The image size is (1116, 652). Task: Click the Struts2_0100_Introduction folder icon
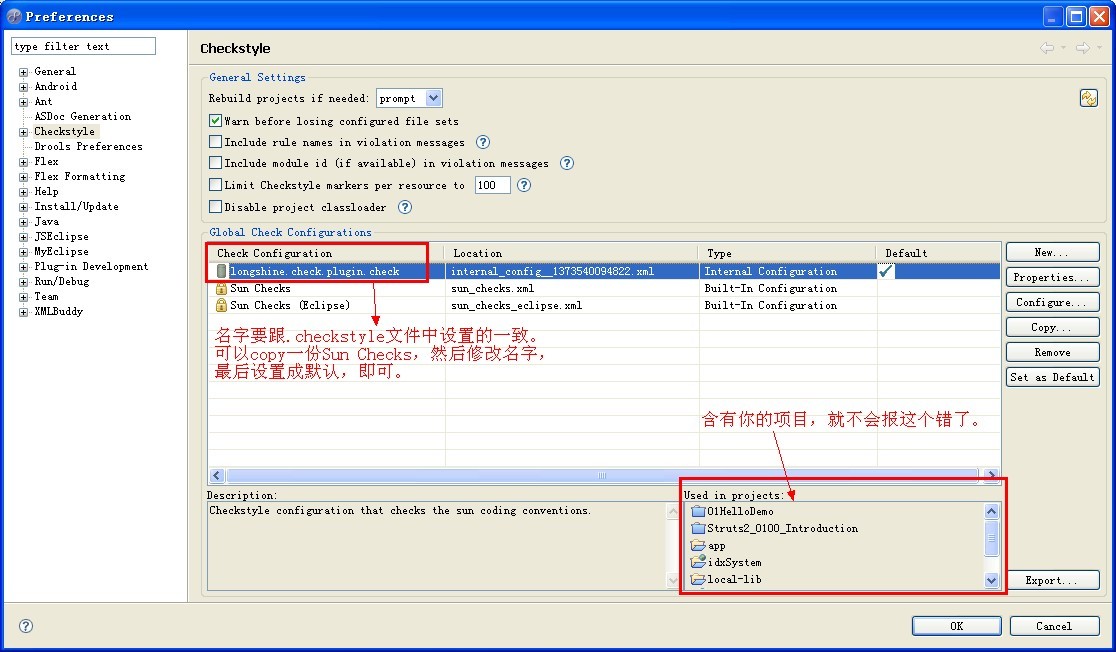[698, 528]
